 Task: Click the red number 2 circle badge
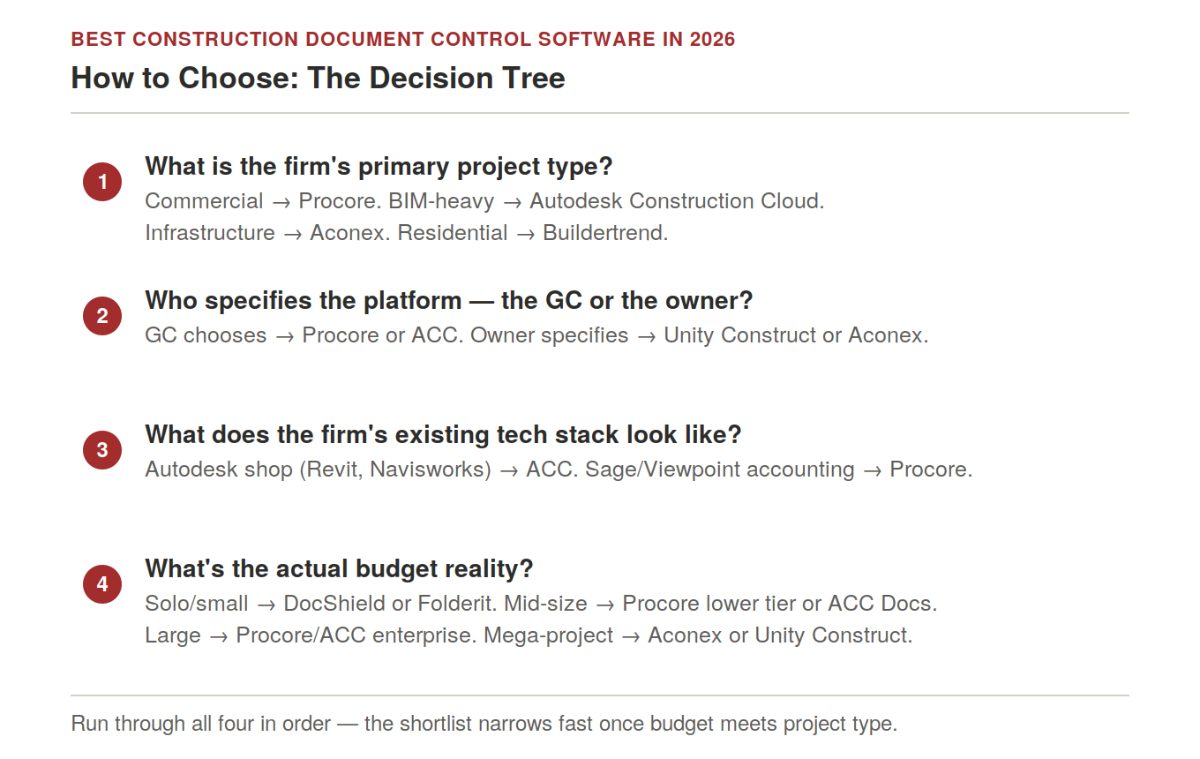pos(102,316)
